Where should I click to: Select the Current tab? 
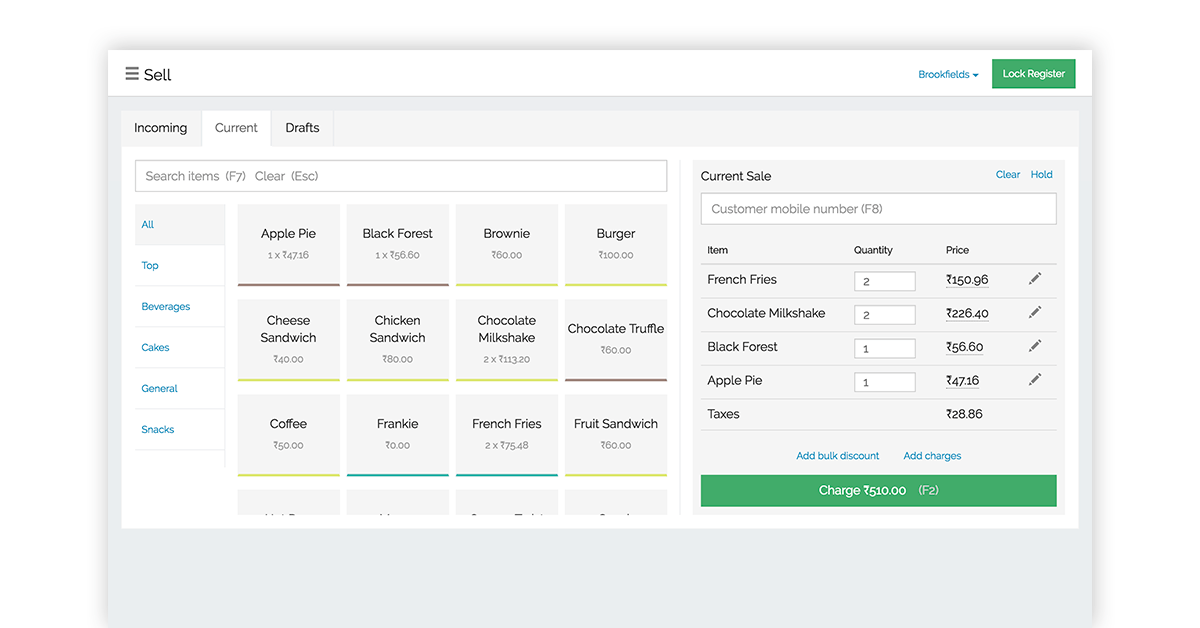[236, 128]
